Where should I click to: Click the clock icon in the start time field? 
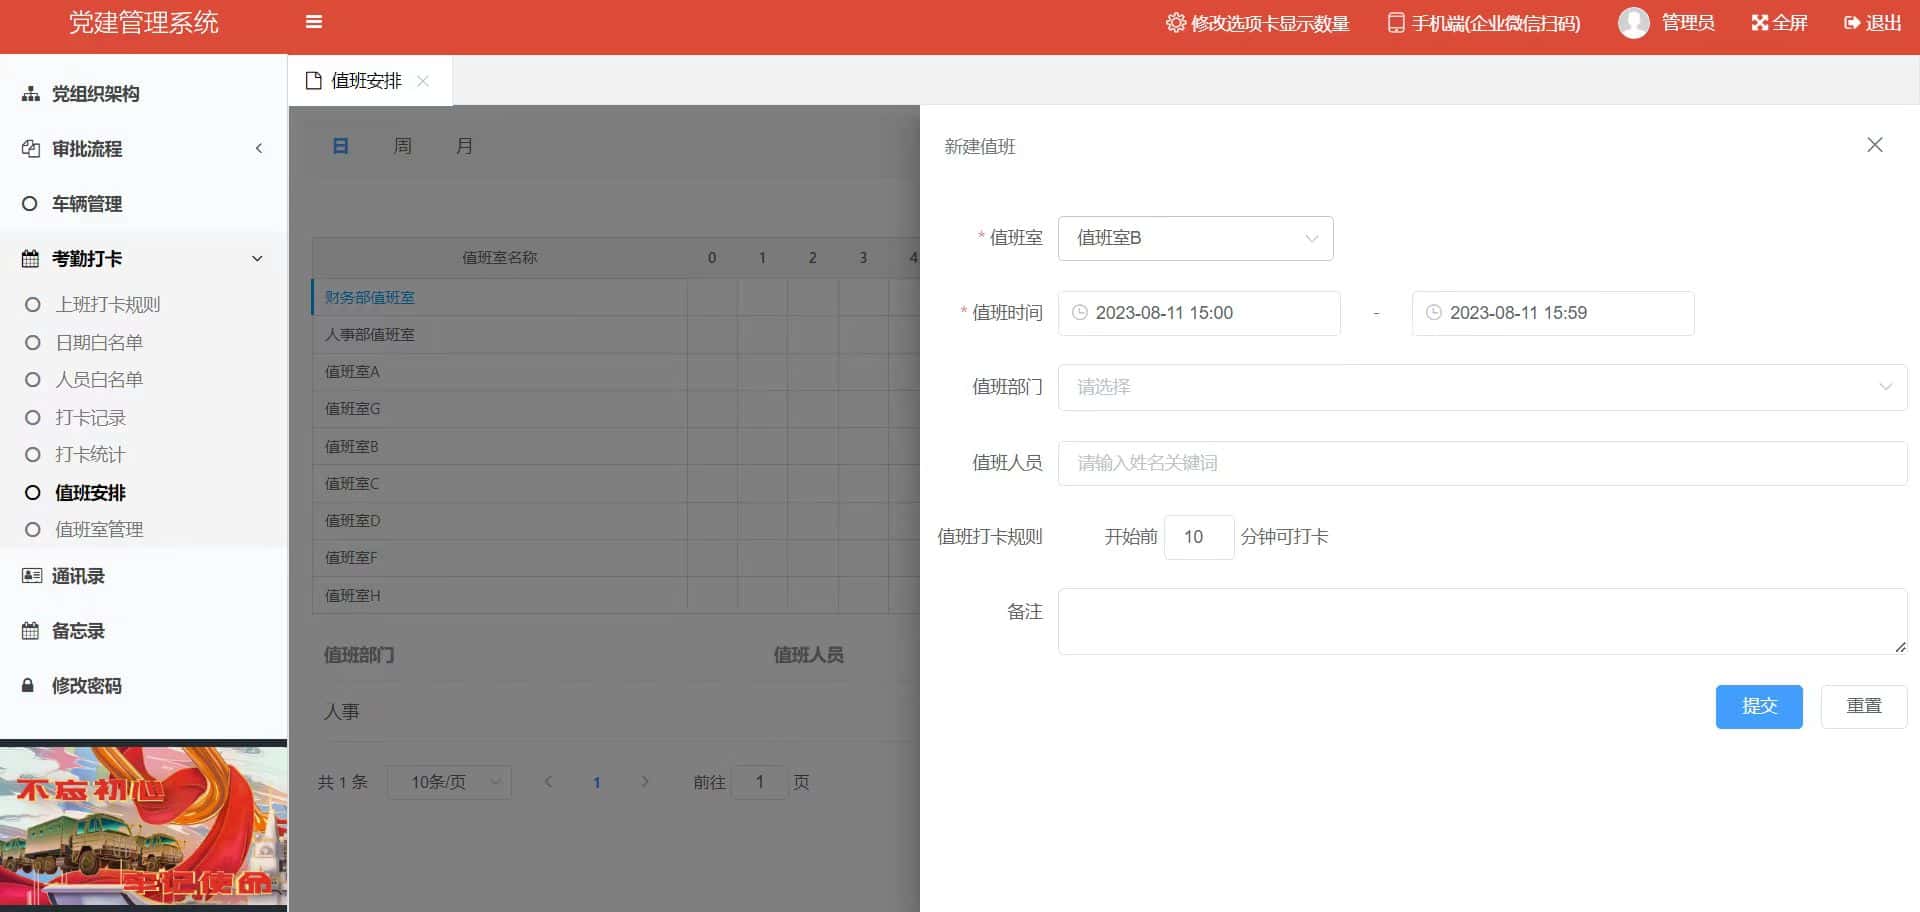pyautogui.click(x=1078, y=312)
